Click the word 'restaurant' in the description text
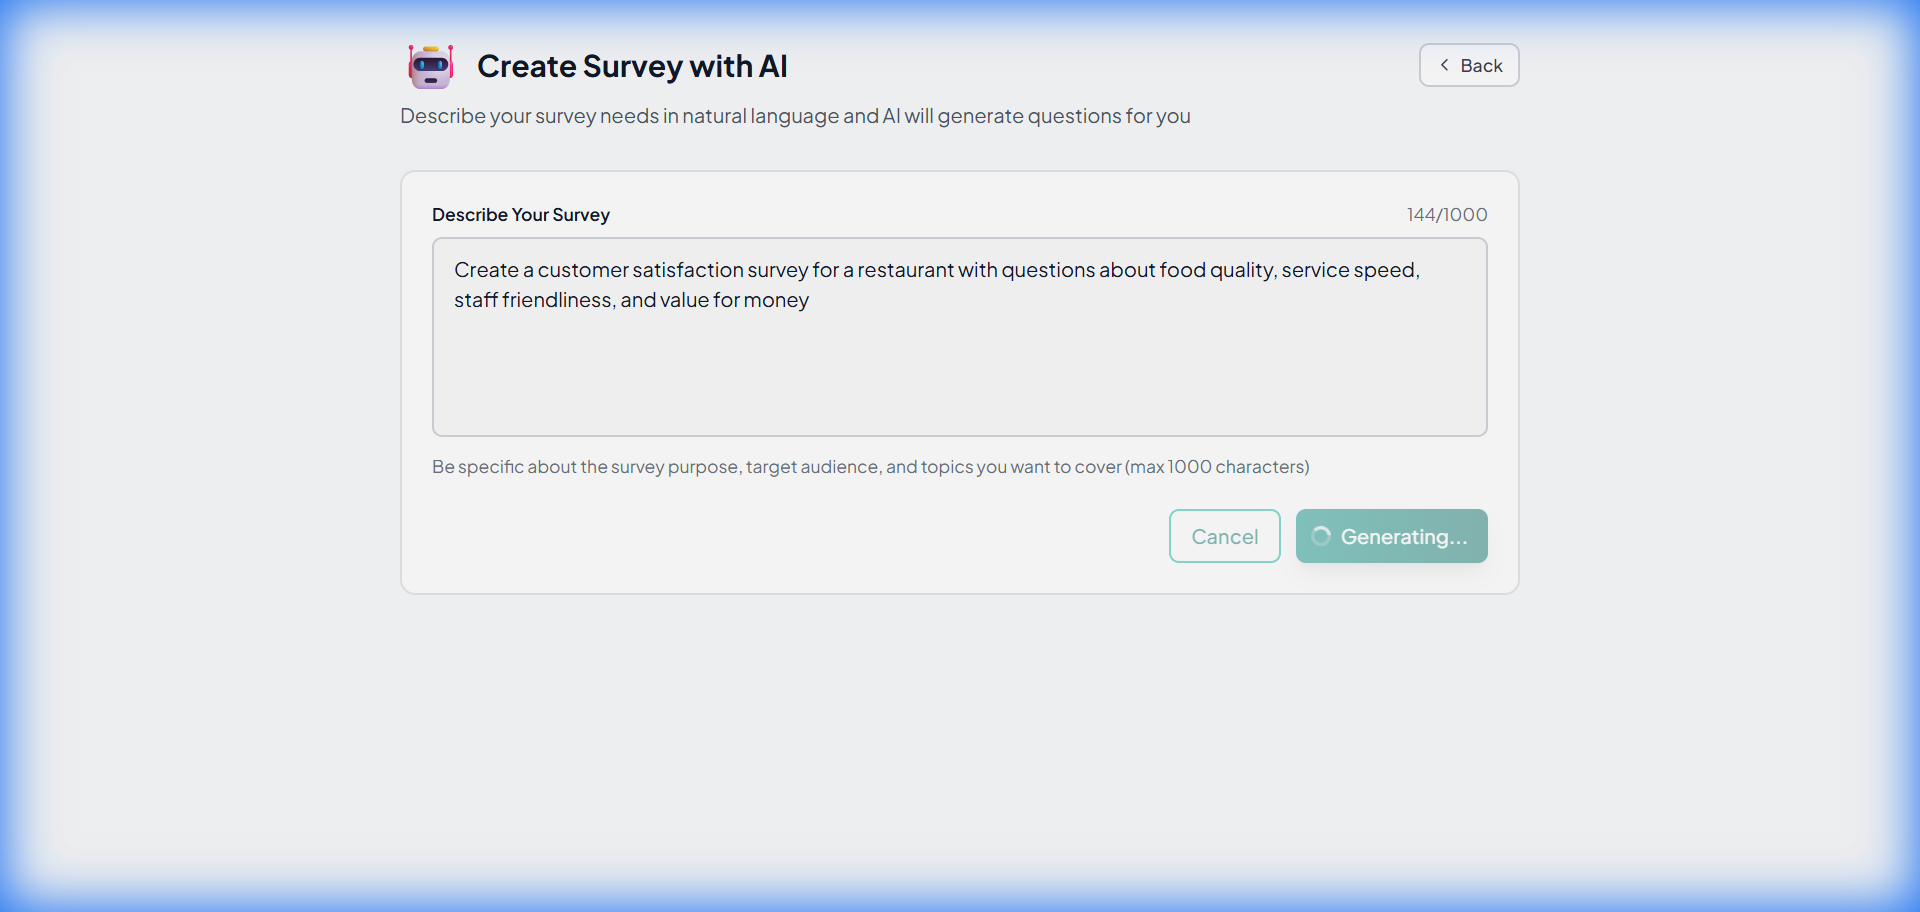 (907, 270)
